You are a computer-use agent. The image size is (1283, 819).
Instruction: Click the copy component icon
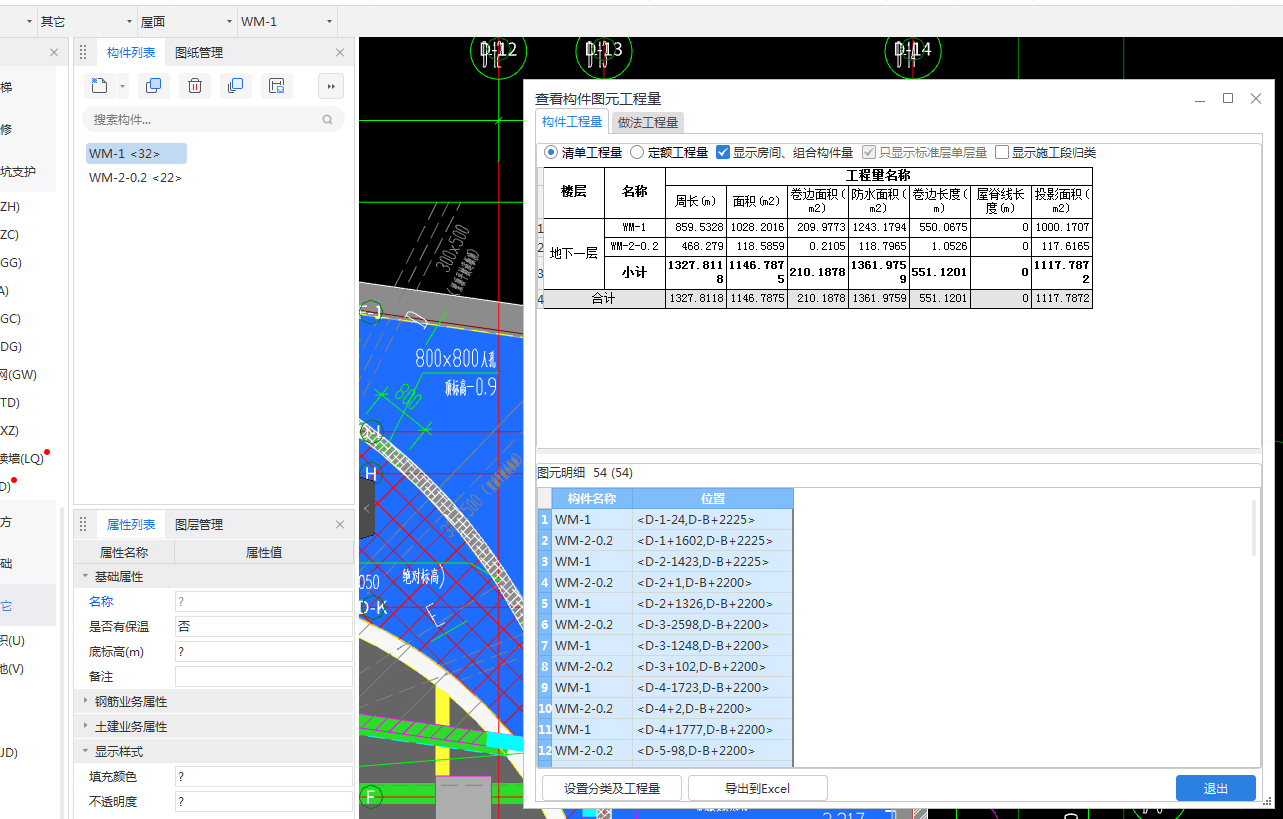pyautogui.click(x=154, y=86)
